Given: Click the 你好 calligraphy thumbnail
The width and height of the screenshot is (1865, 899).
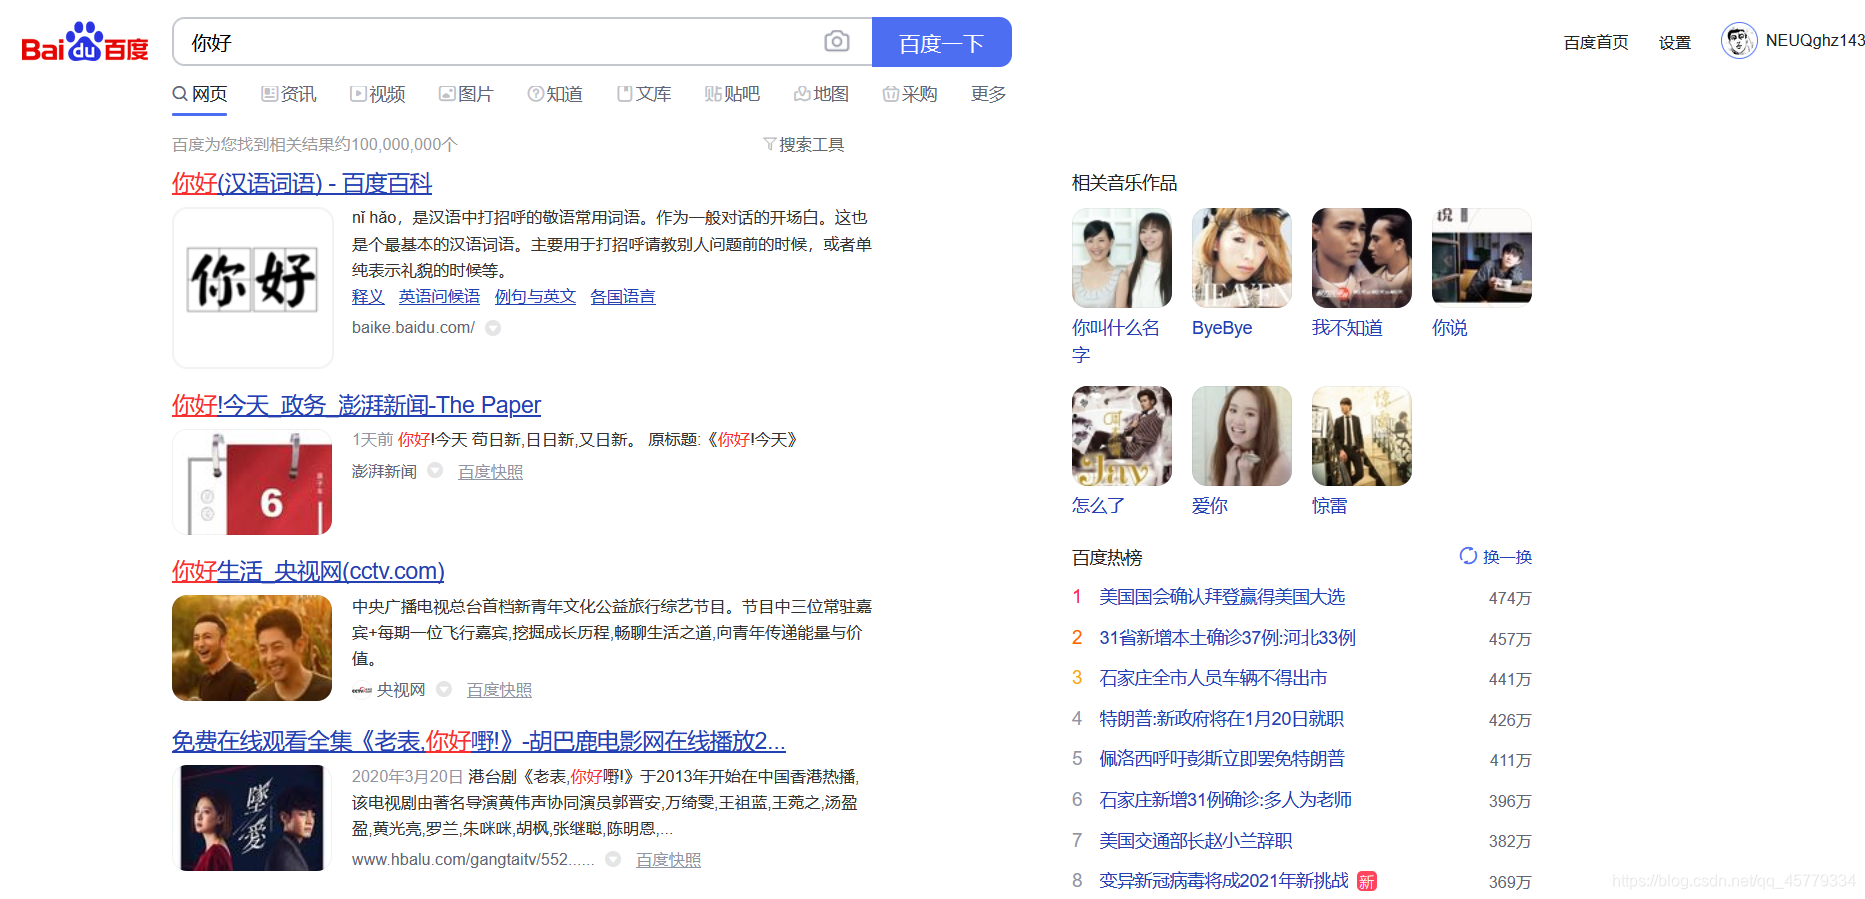Looking at the screenshot, I should tap(253, 287).
